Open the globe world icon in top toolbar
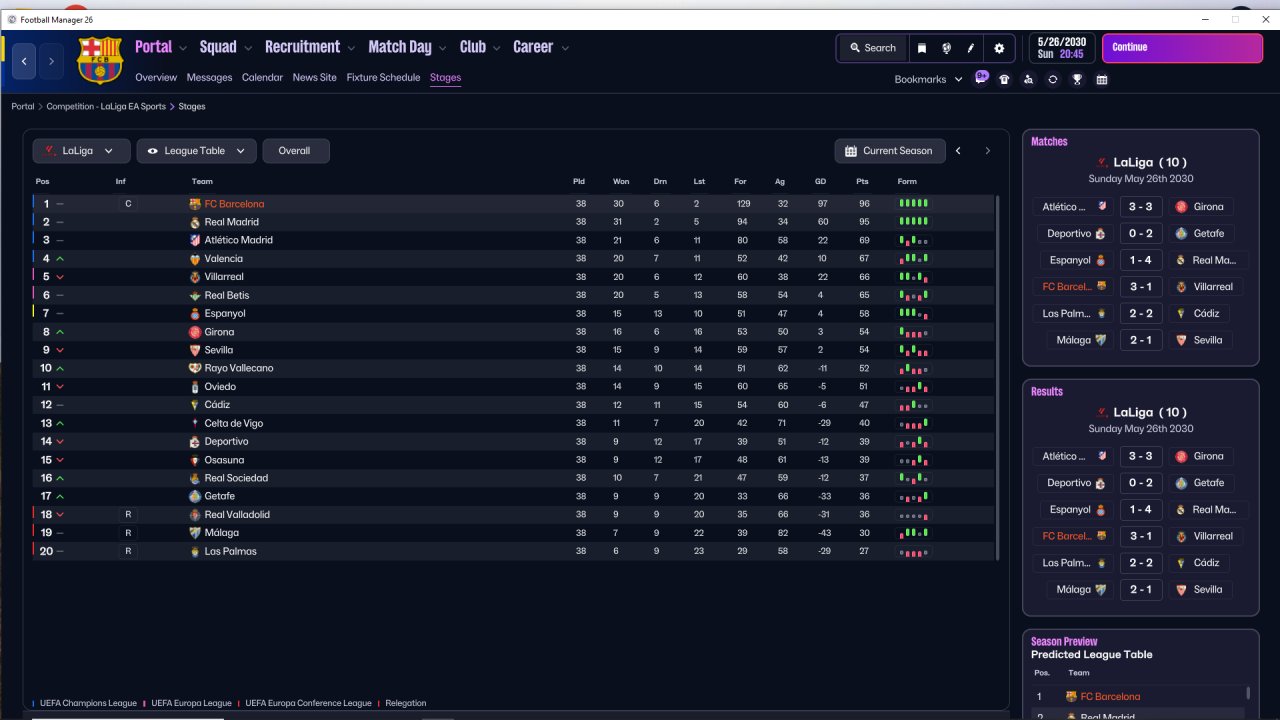This screenshot has width=1280, height=720. pos(946,48)
